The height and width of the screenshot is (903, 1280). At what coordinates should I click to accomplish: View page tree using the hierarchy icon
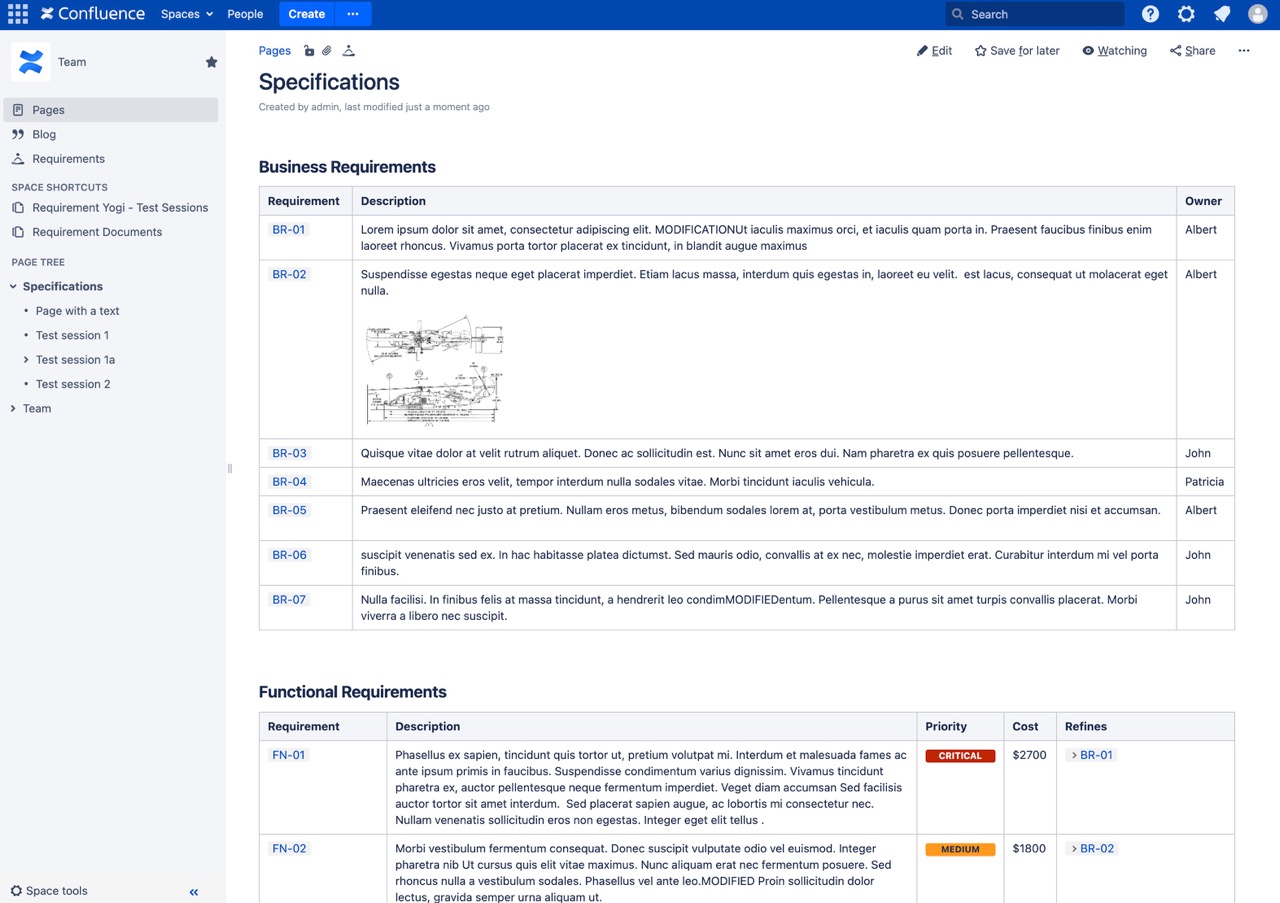pyautogui.click(x=348, y=50)
